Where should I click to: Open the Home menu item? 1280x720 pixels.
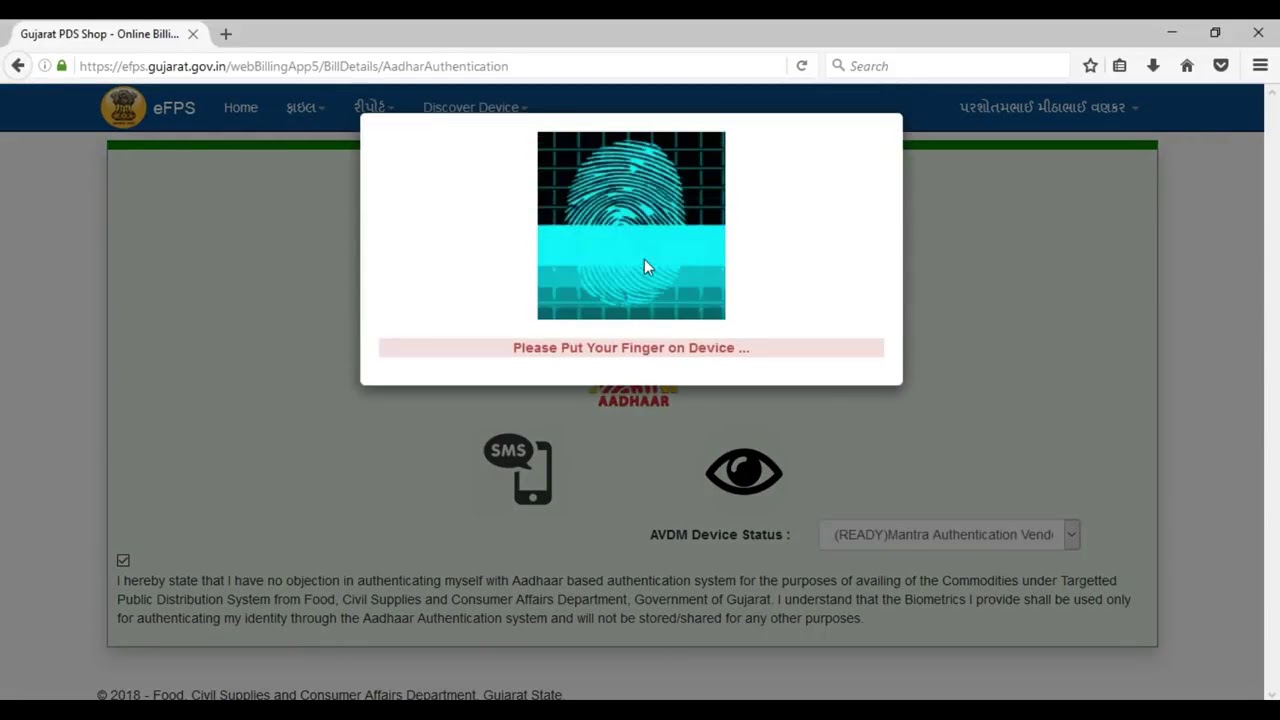[x=241, y=107]
